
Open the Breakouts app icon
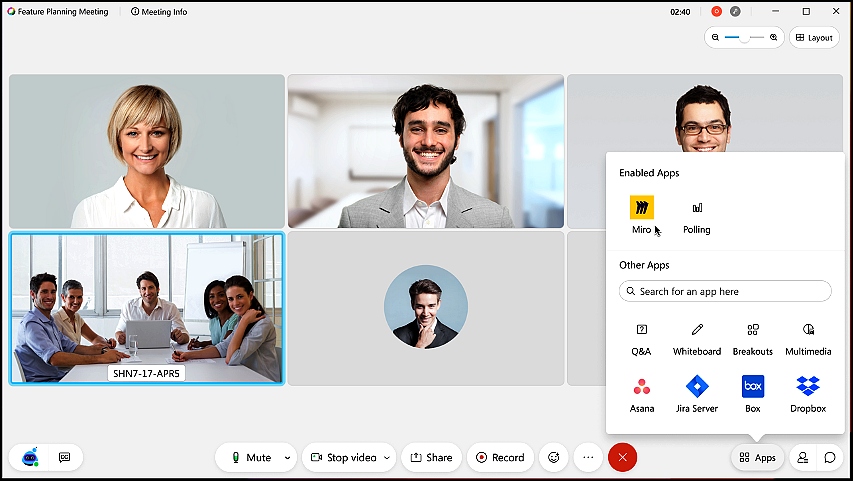pos(753,330)
